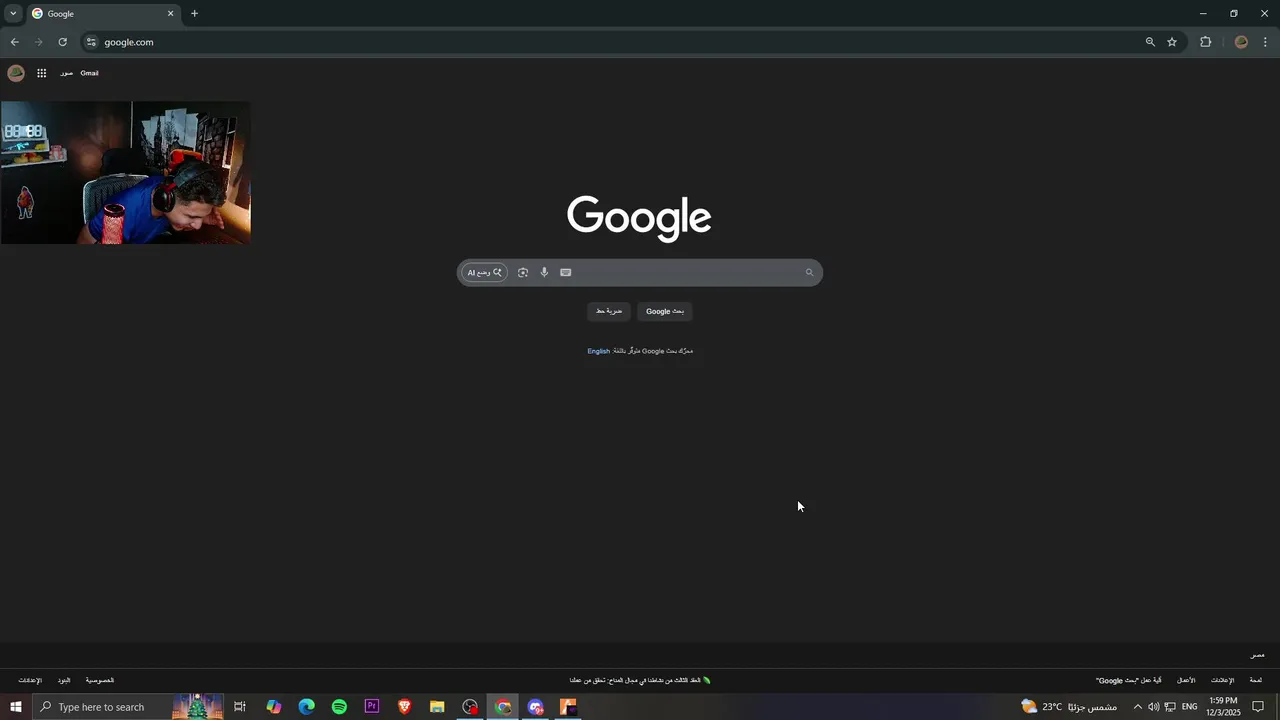Open the zoom indicator in the address bar

[x=1150, y=42]
